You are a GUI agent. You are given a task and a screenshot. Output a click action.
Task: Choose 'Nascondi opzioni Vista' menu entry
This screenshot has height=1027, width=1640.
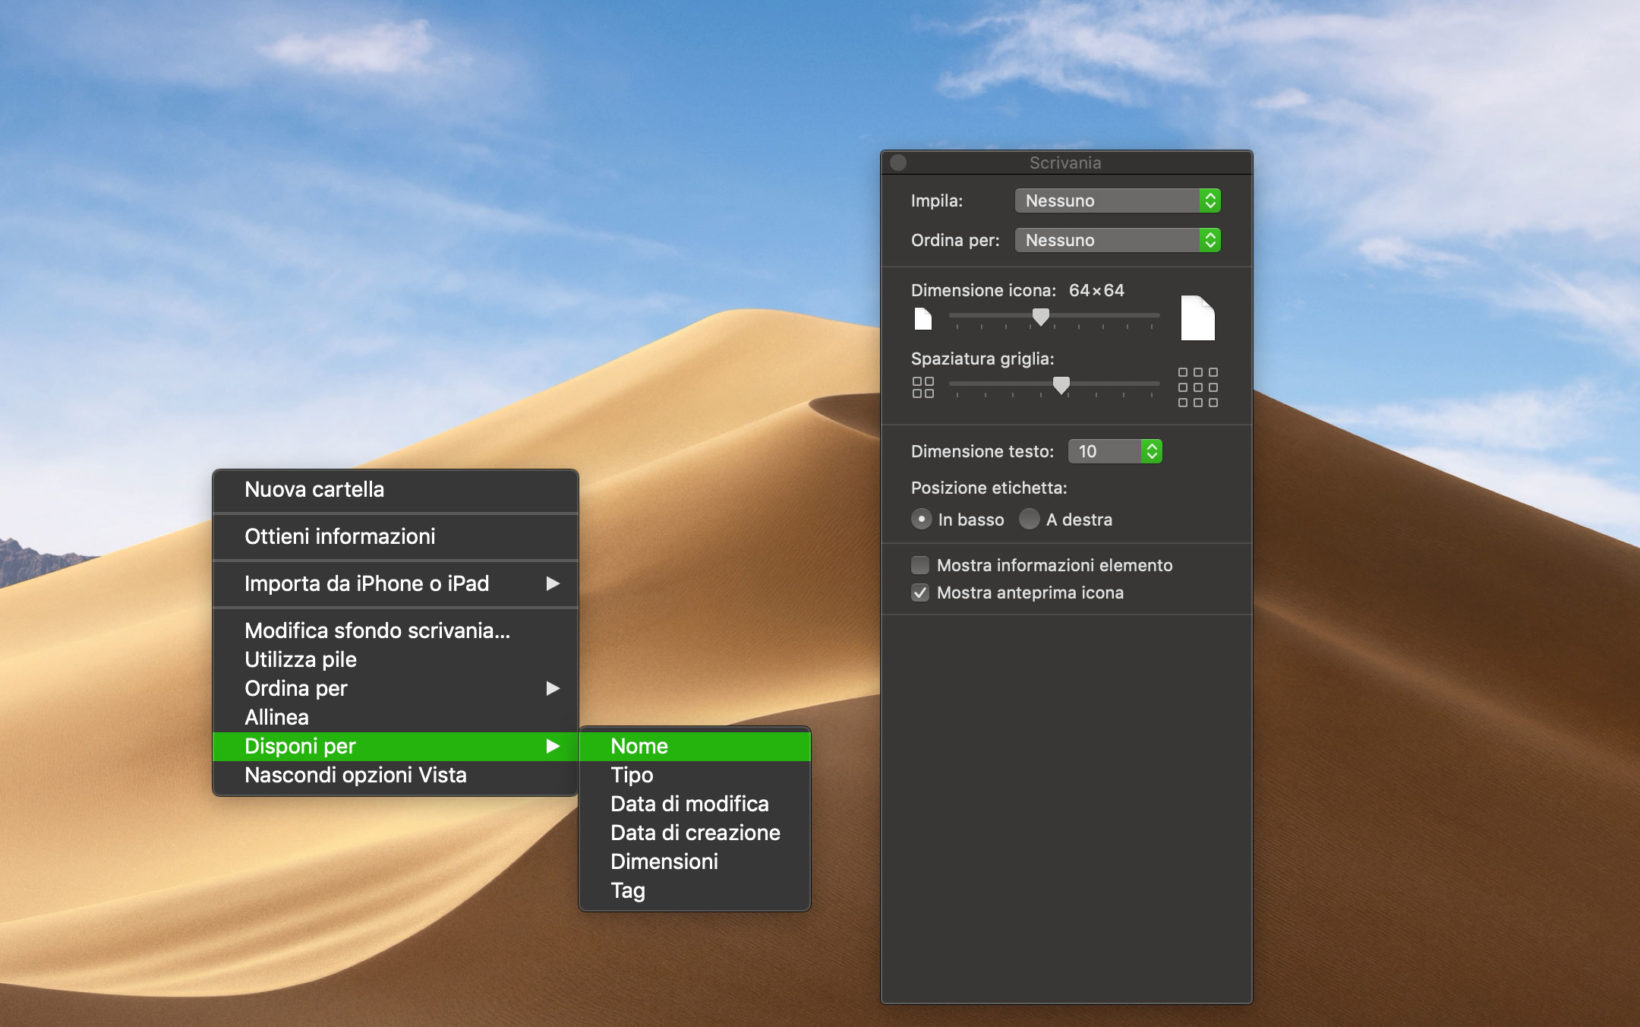[x=396, y=775]
